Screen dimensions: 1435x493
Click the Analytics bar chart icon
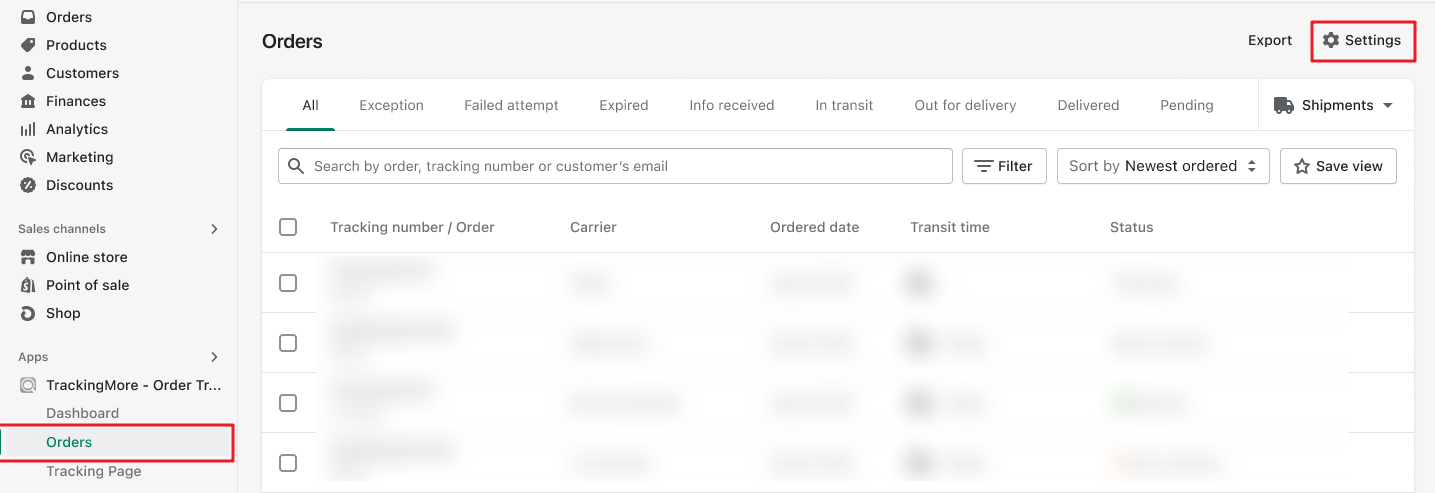tap(28, 129)
